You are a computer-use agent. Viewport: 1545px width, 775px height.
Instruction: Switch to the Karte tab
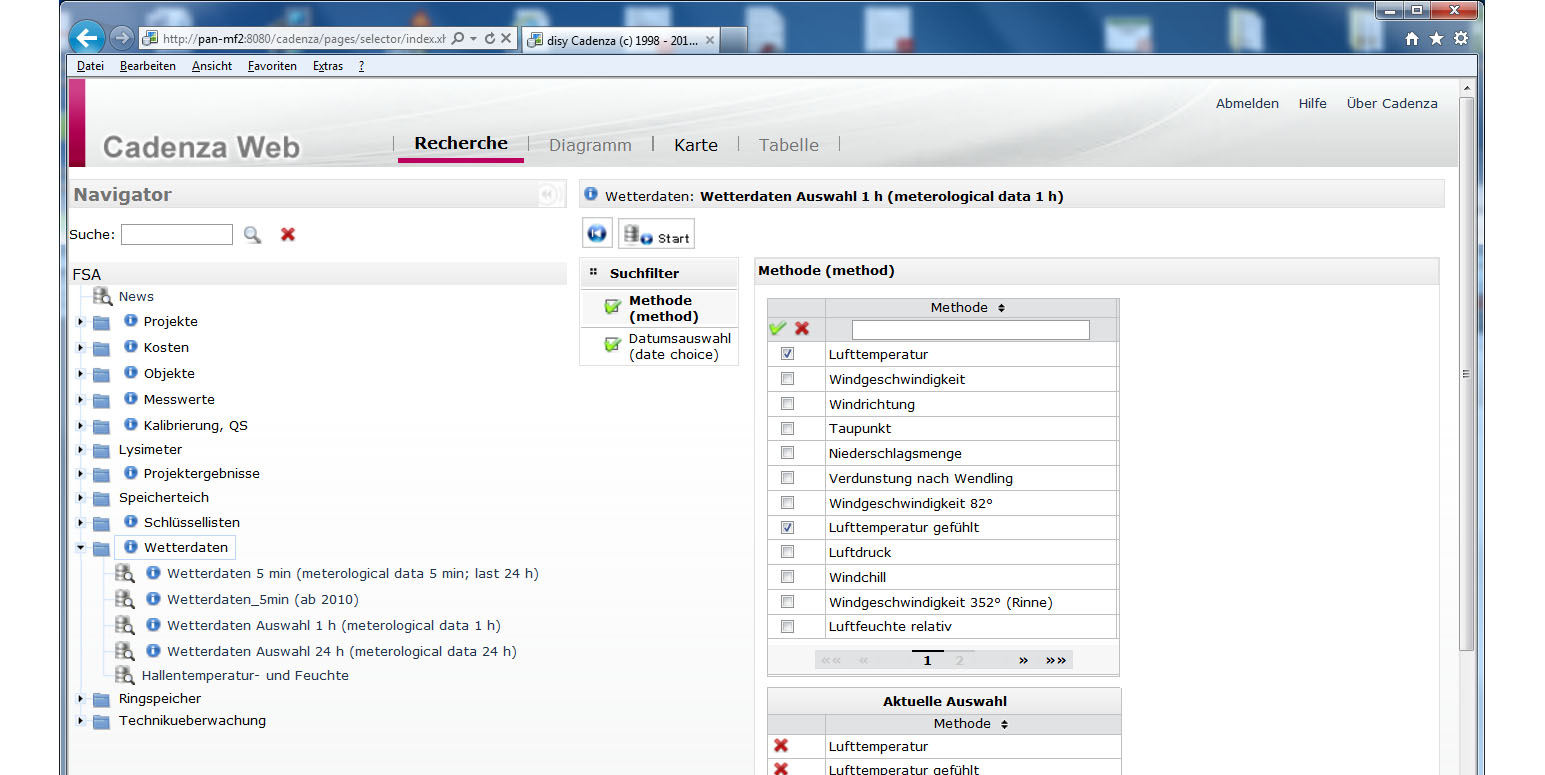(695, 145)
